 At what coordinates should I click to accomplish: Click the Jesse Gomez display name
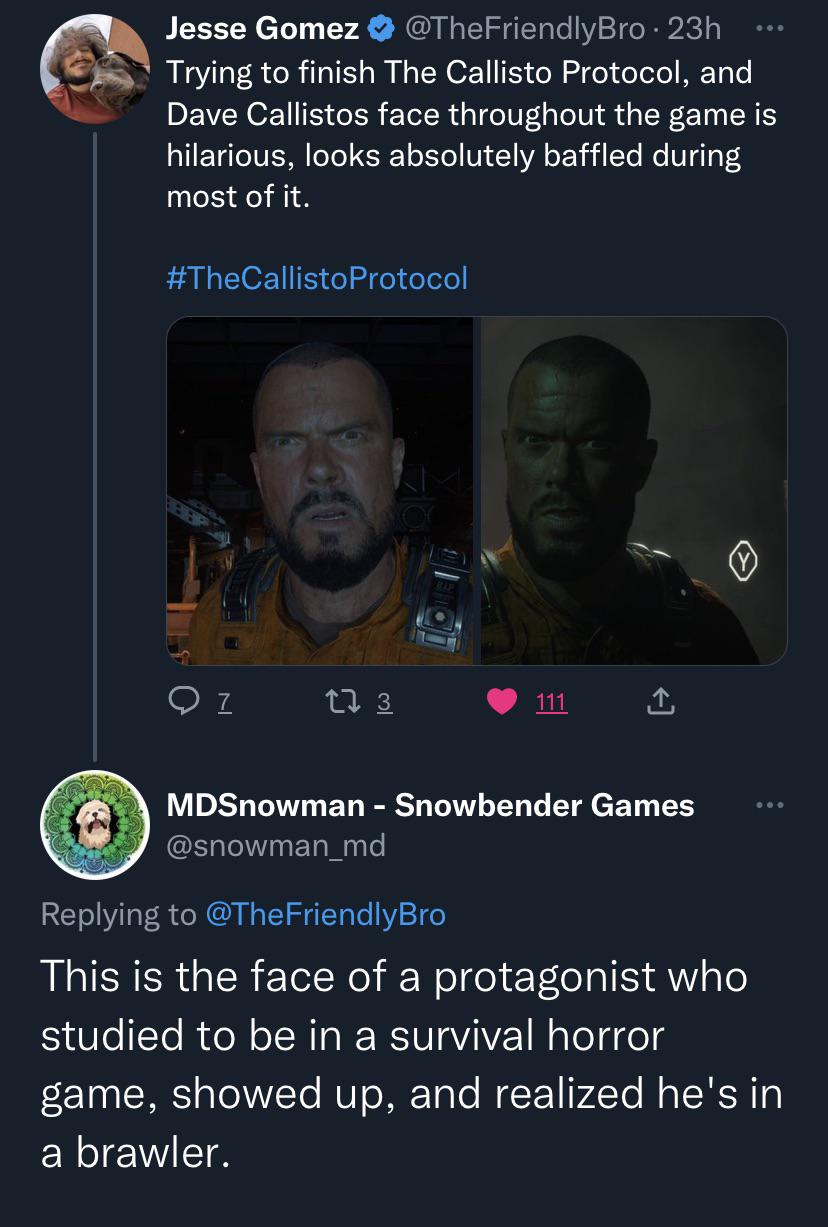coord(262,30)
